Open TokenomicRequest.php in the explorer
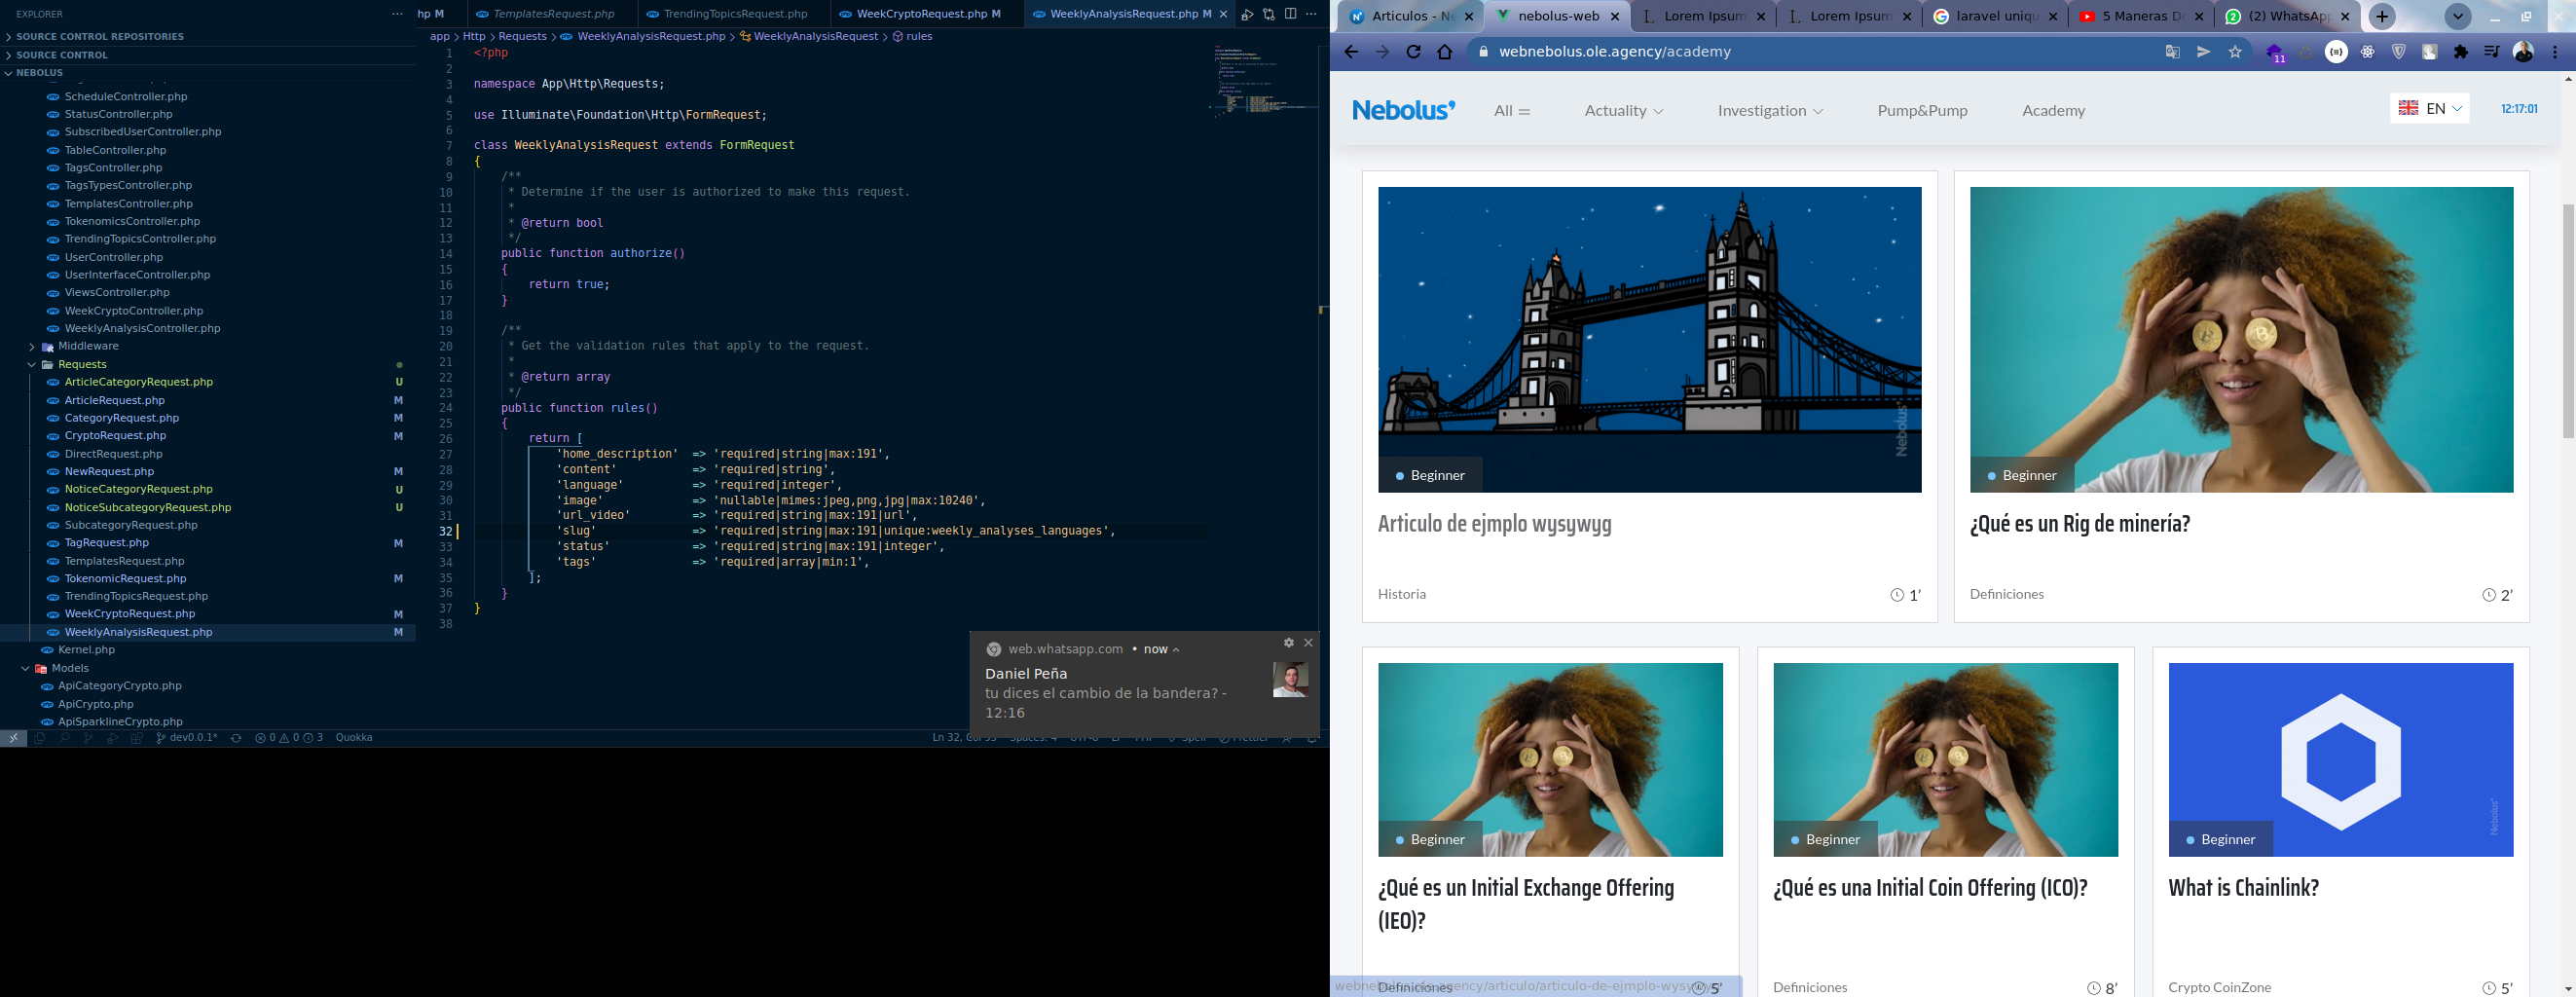This screenshot has width=2576, height=997. pos(125,579)
